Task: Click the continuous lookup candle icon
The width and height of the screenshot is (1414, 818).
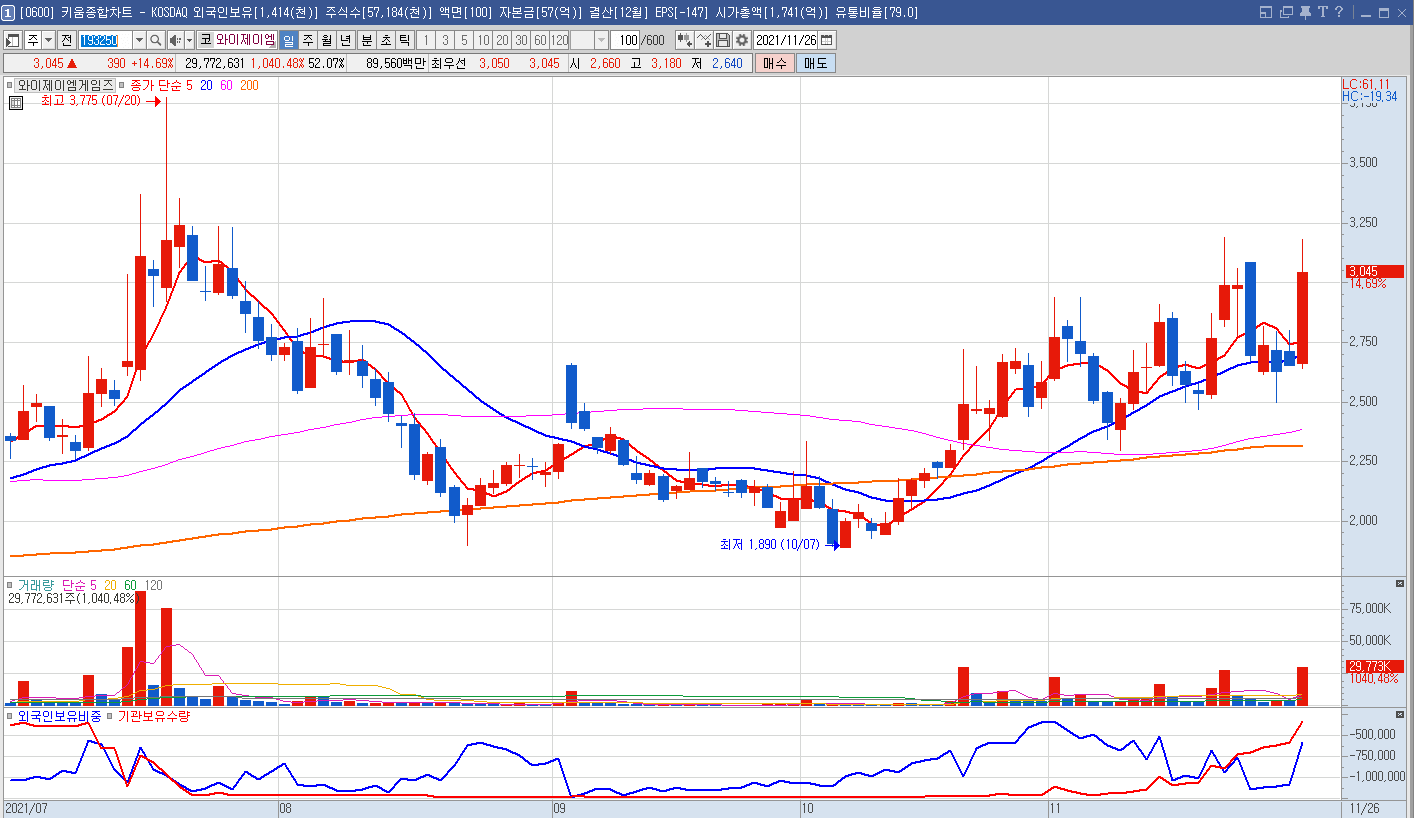Action: 684,40
